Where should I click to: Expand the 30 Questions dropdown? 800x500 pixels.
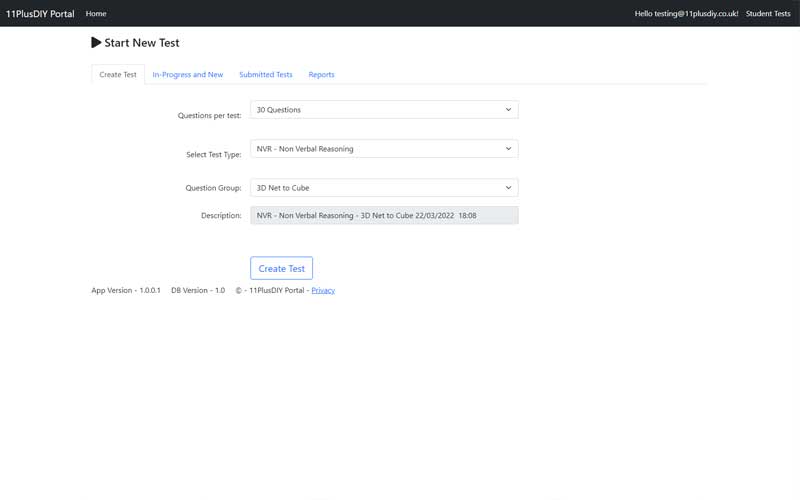384,110
